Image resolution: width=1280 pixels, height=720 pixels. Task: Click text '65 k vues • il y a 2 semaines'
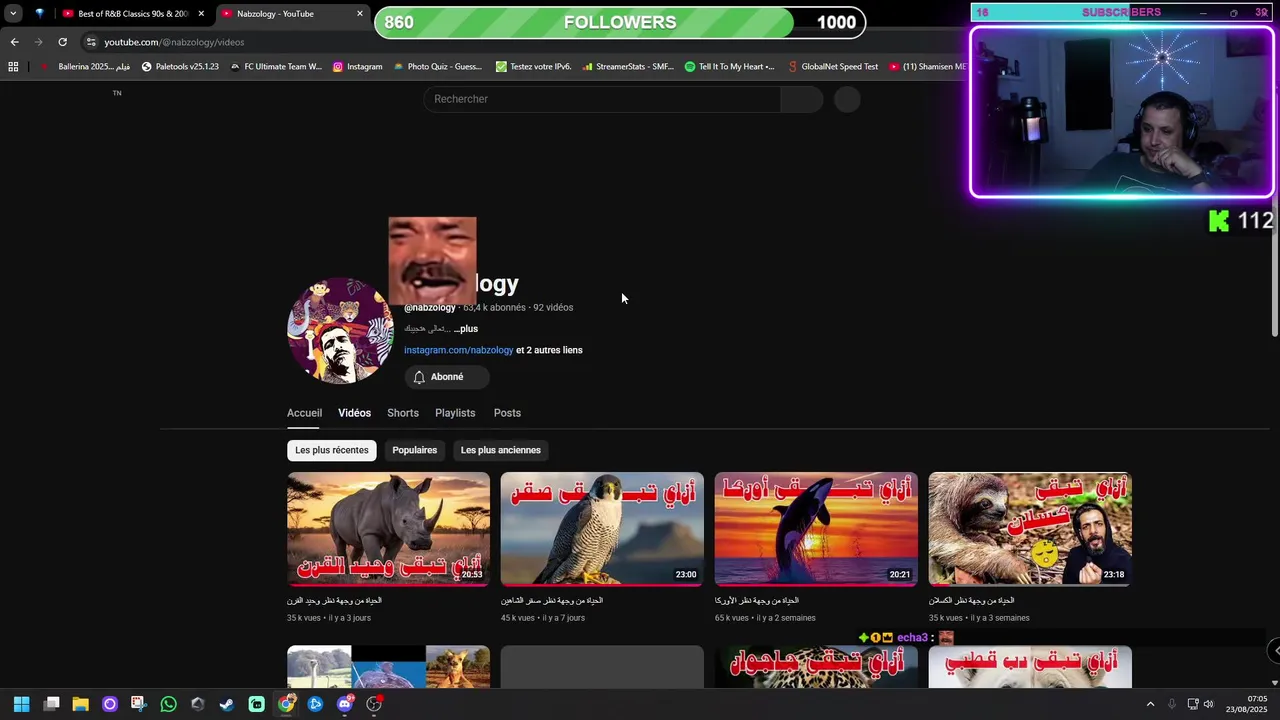pos(765,618)
